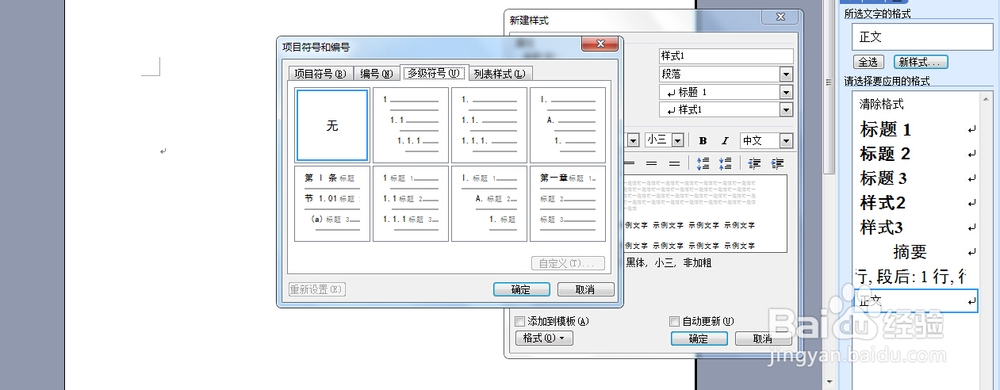Select the 无 numbering thumbnail
The height and width of the screenshot is (390, 1000).
(332, 125)
